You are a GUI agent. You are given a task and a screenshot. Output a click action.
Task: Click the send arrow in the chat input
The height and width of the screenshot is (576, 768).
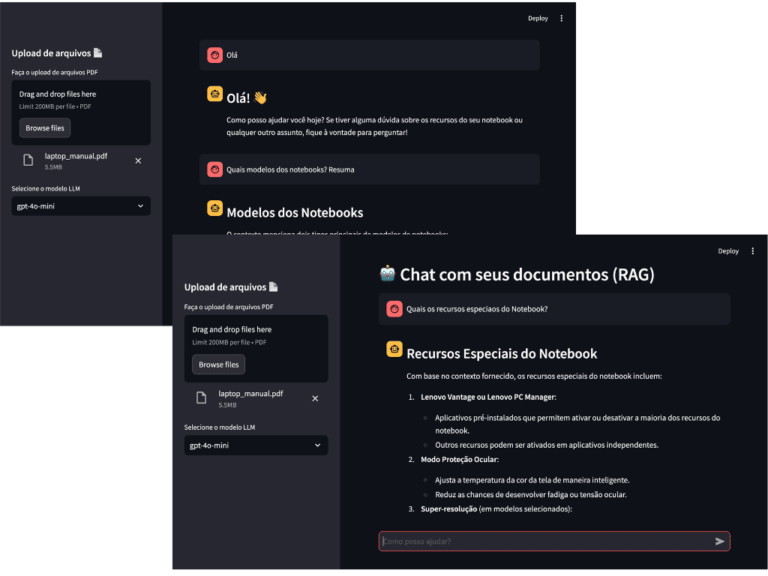click(x=719, y=541)
